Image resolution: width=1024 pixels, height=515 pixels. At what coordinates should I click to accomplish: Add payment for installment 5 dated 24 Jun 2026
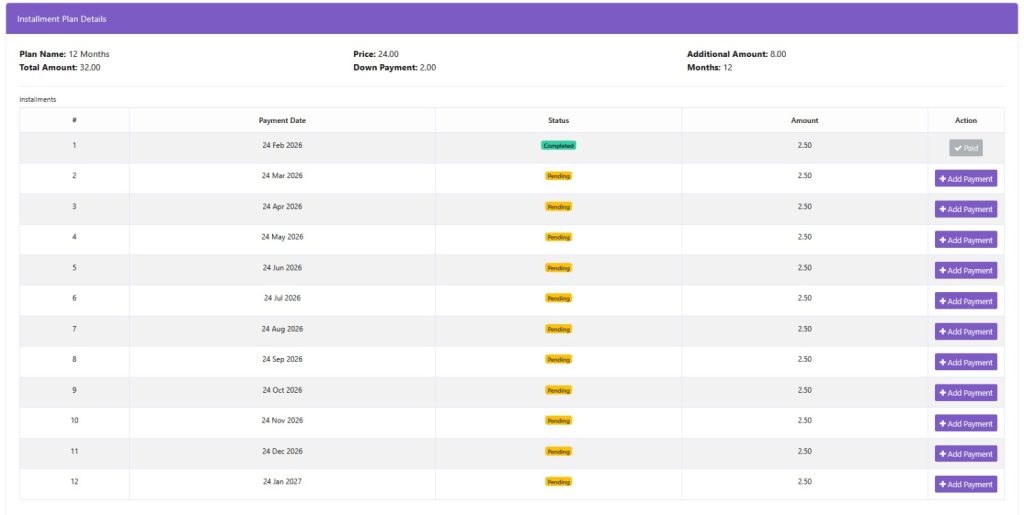[965, 270]
